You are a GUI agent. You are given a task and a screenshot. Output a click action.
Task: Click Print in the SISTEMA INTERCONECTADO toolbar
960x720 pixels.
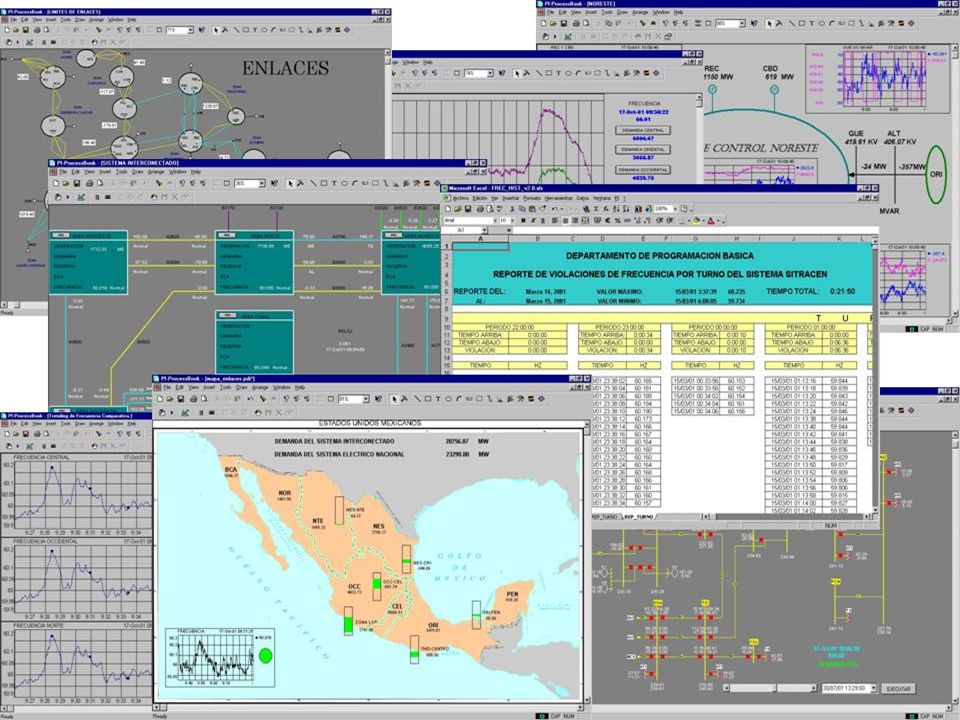[x=89, y=183]
